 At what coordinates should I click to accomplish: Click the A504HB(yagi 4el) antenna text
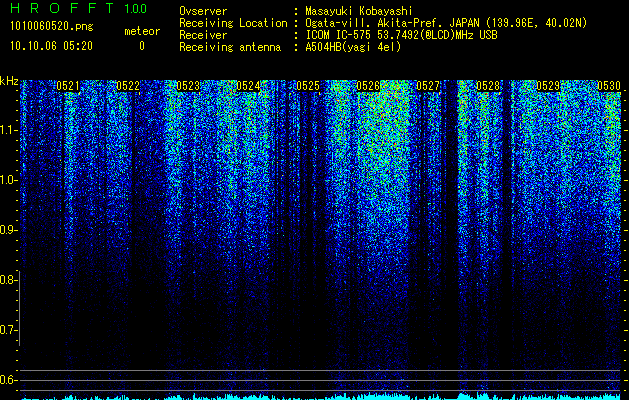(x=353, y=47)
